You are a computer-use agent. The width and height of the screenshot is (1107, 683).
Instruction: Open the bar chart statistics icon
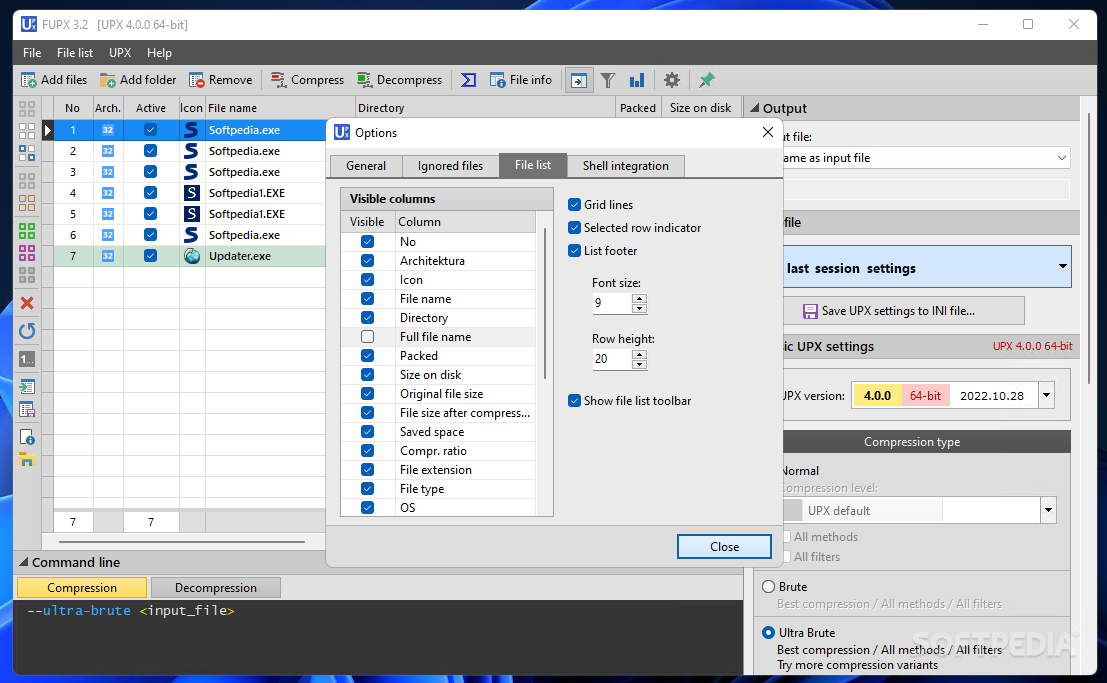click(637, 81)
